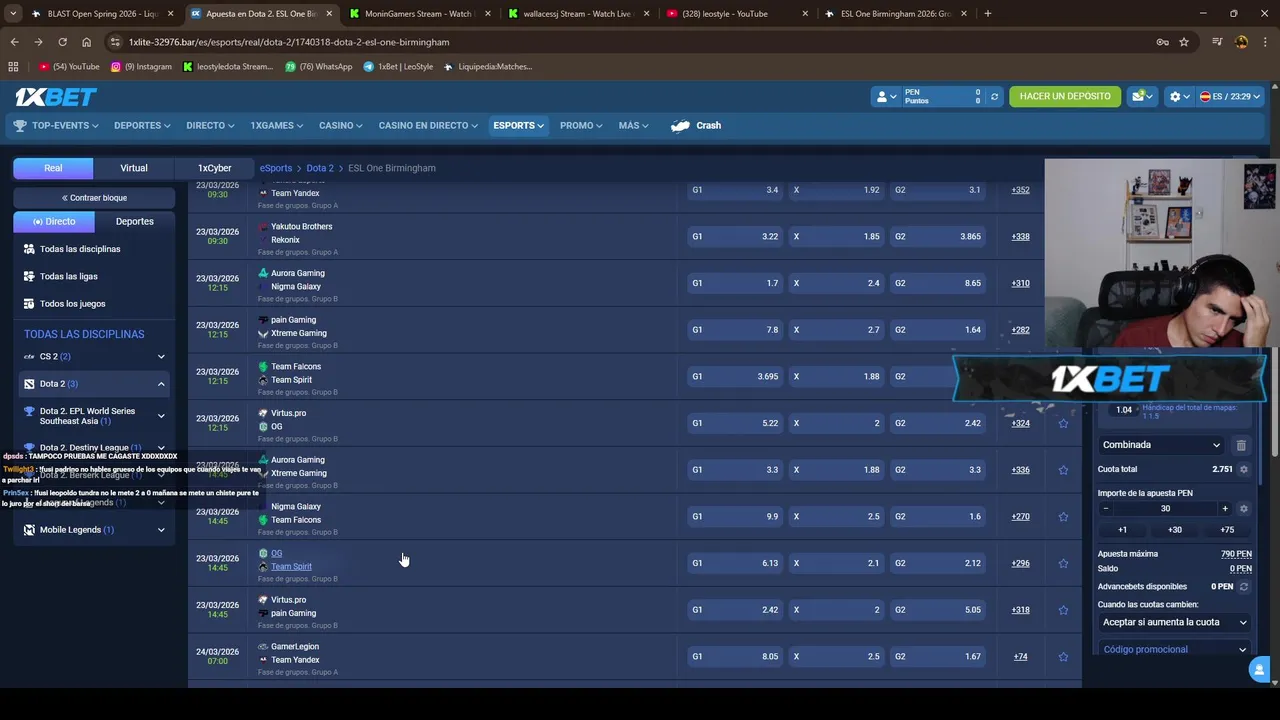Open Todas las ligas sidebar item
Screen dimensions: 1280x720
69,276
